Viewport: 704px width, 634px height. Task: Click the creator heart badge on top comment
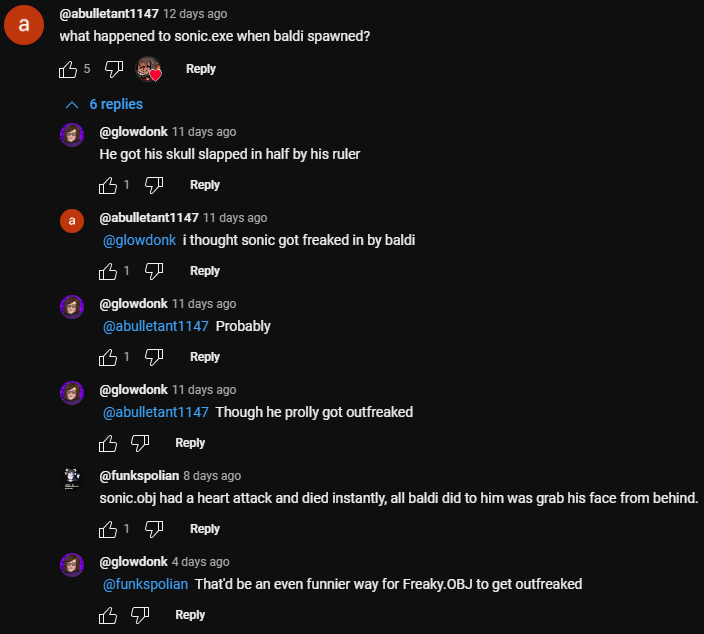pyautogui.click(x=149, y=69)
